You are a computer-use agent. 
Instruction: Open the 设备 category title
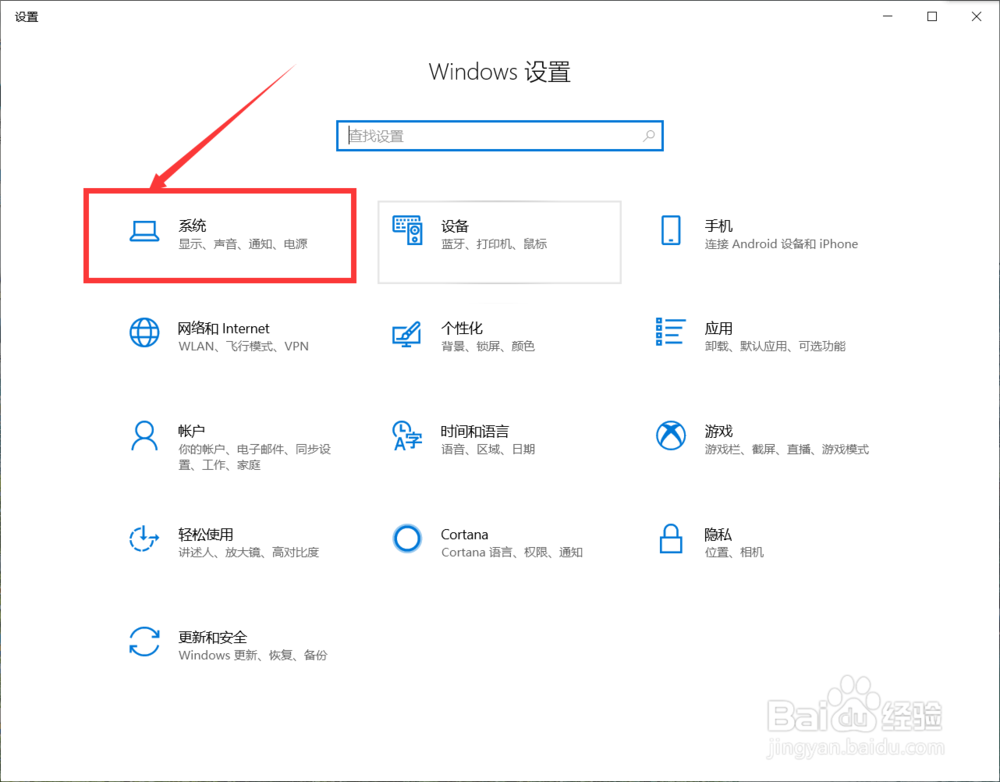[455, 225]
